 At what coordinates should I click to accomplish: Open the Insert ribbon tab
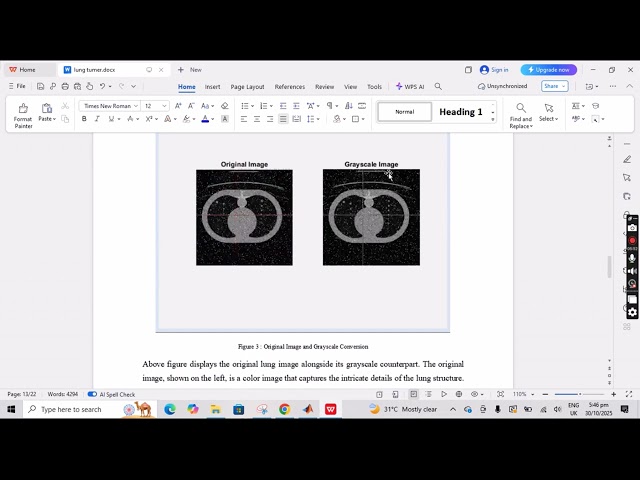click(212, 87)
